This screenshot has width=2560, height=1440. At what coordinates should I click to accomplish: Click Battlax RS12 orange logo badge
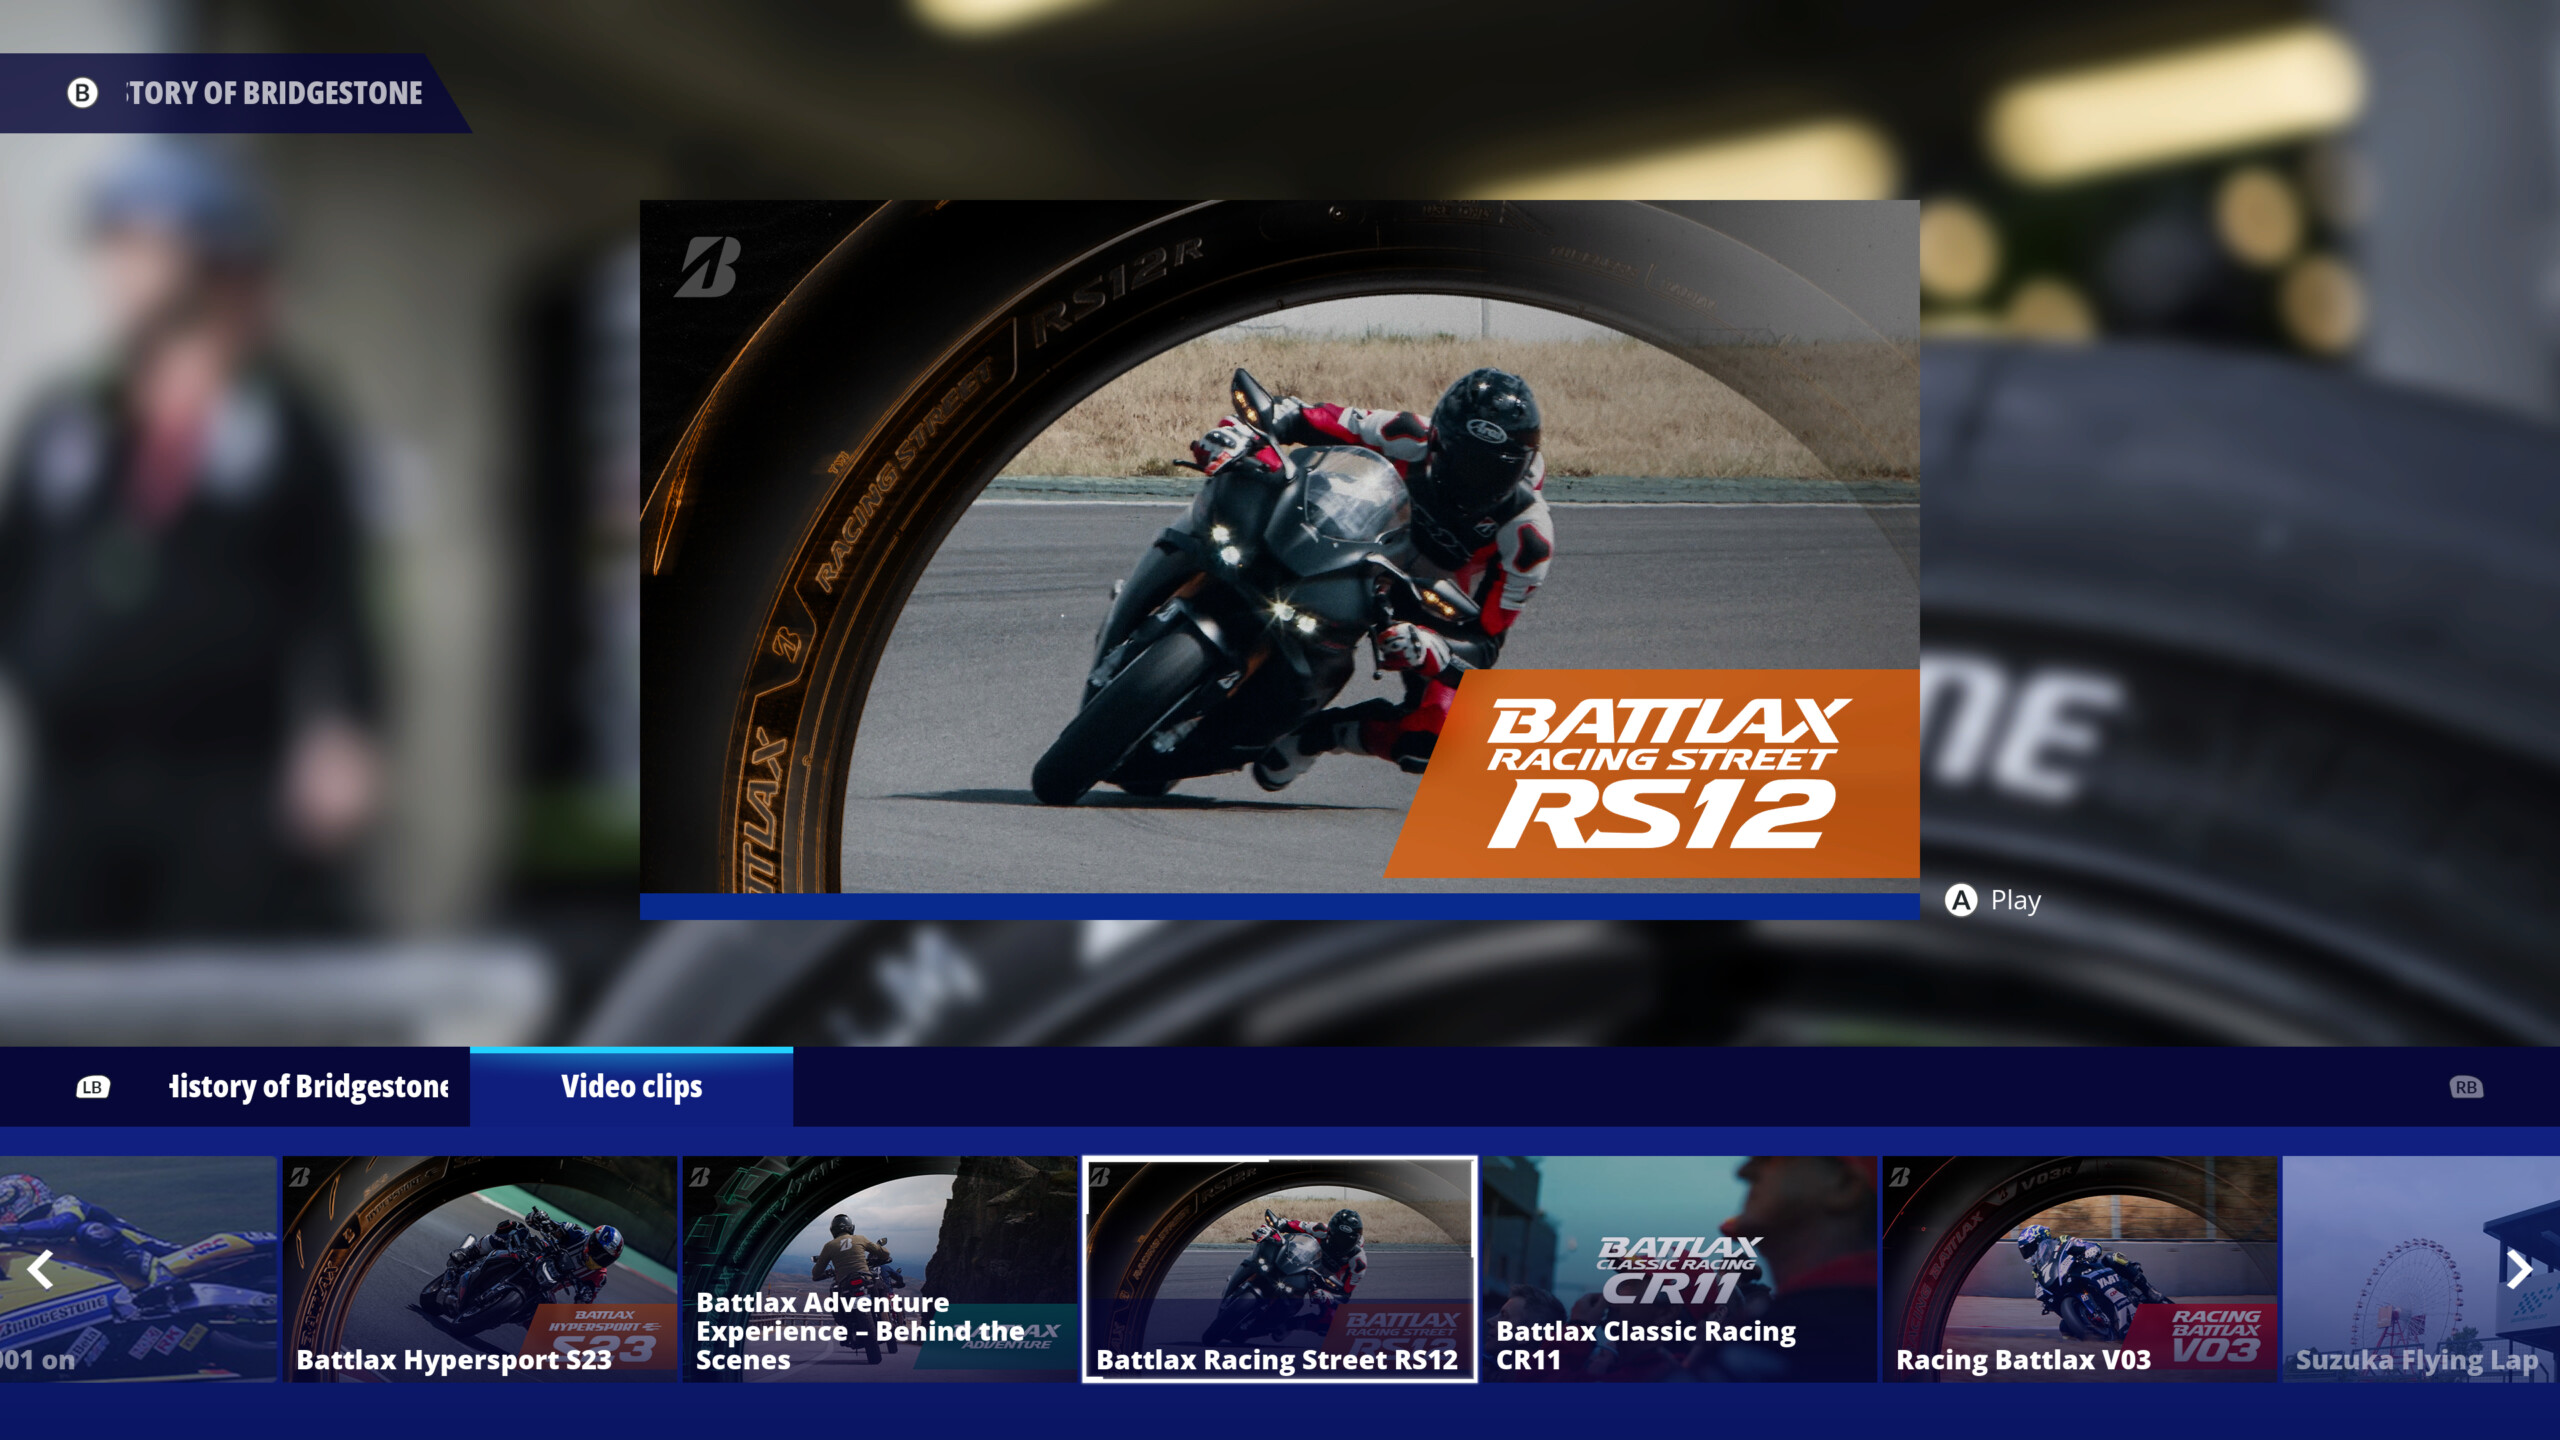click(x=1662, y=773)
